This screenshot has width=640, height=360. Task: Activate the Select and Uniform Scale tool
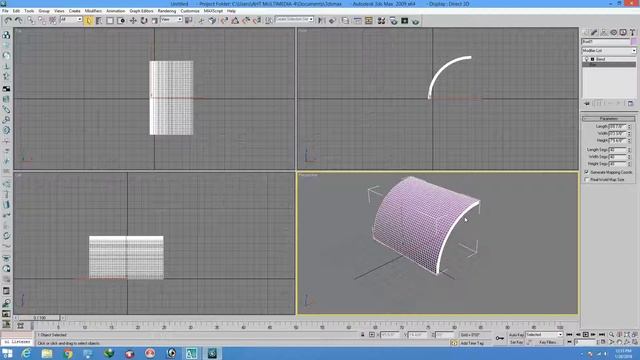pos(154,20)
